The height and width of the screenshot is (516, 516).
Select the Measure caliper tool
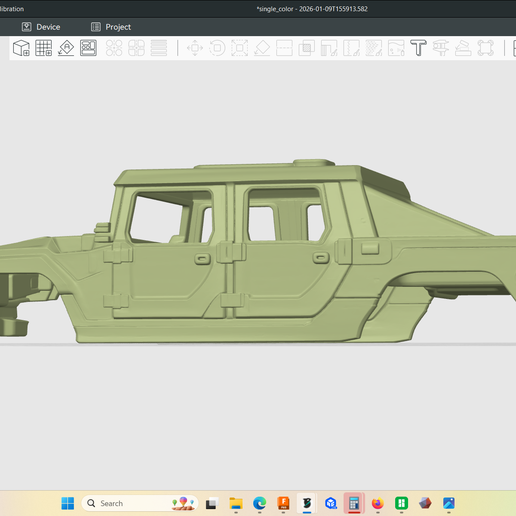click(441, 48)
